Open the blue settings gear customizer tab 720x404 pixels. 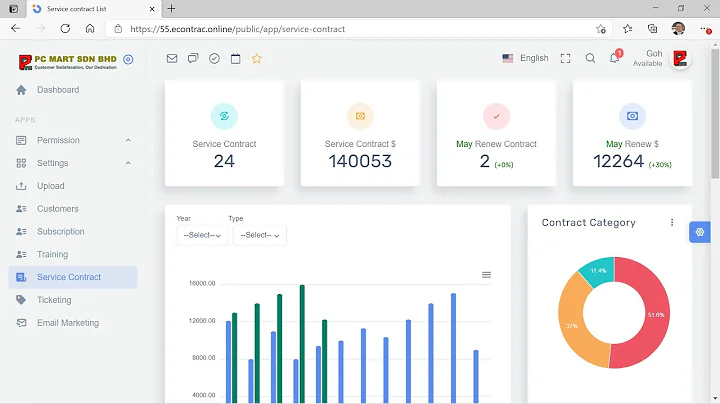pos(700,232)
